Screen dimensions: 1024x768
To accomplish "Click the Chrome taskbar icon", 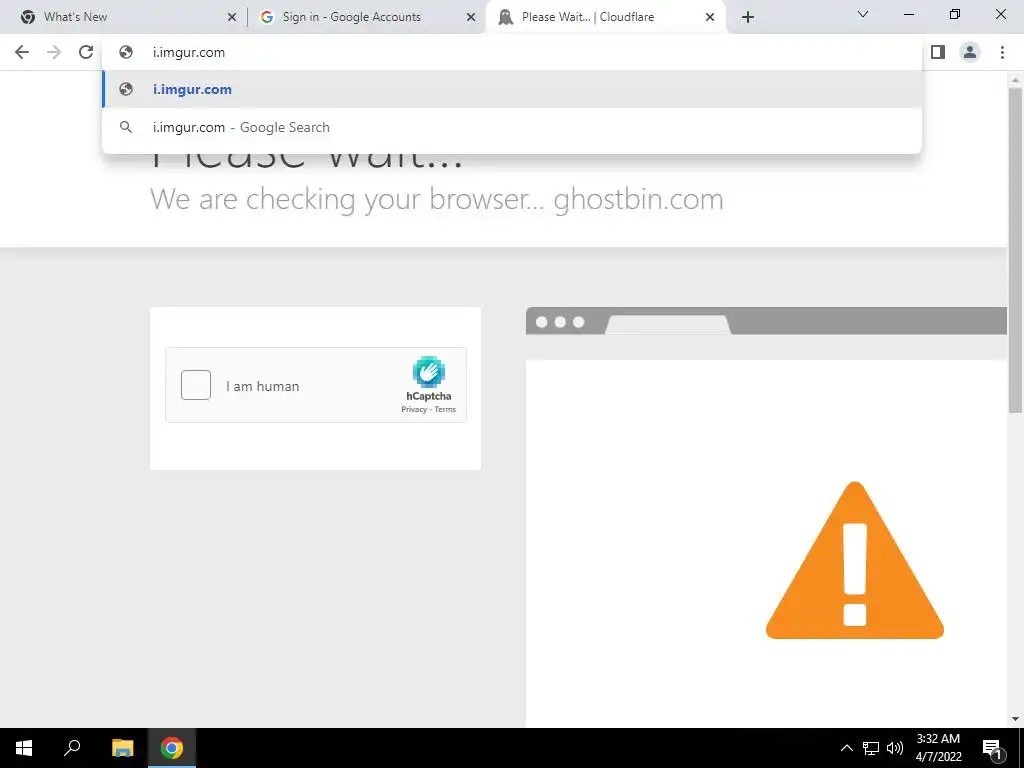I will coord(172,748).
